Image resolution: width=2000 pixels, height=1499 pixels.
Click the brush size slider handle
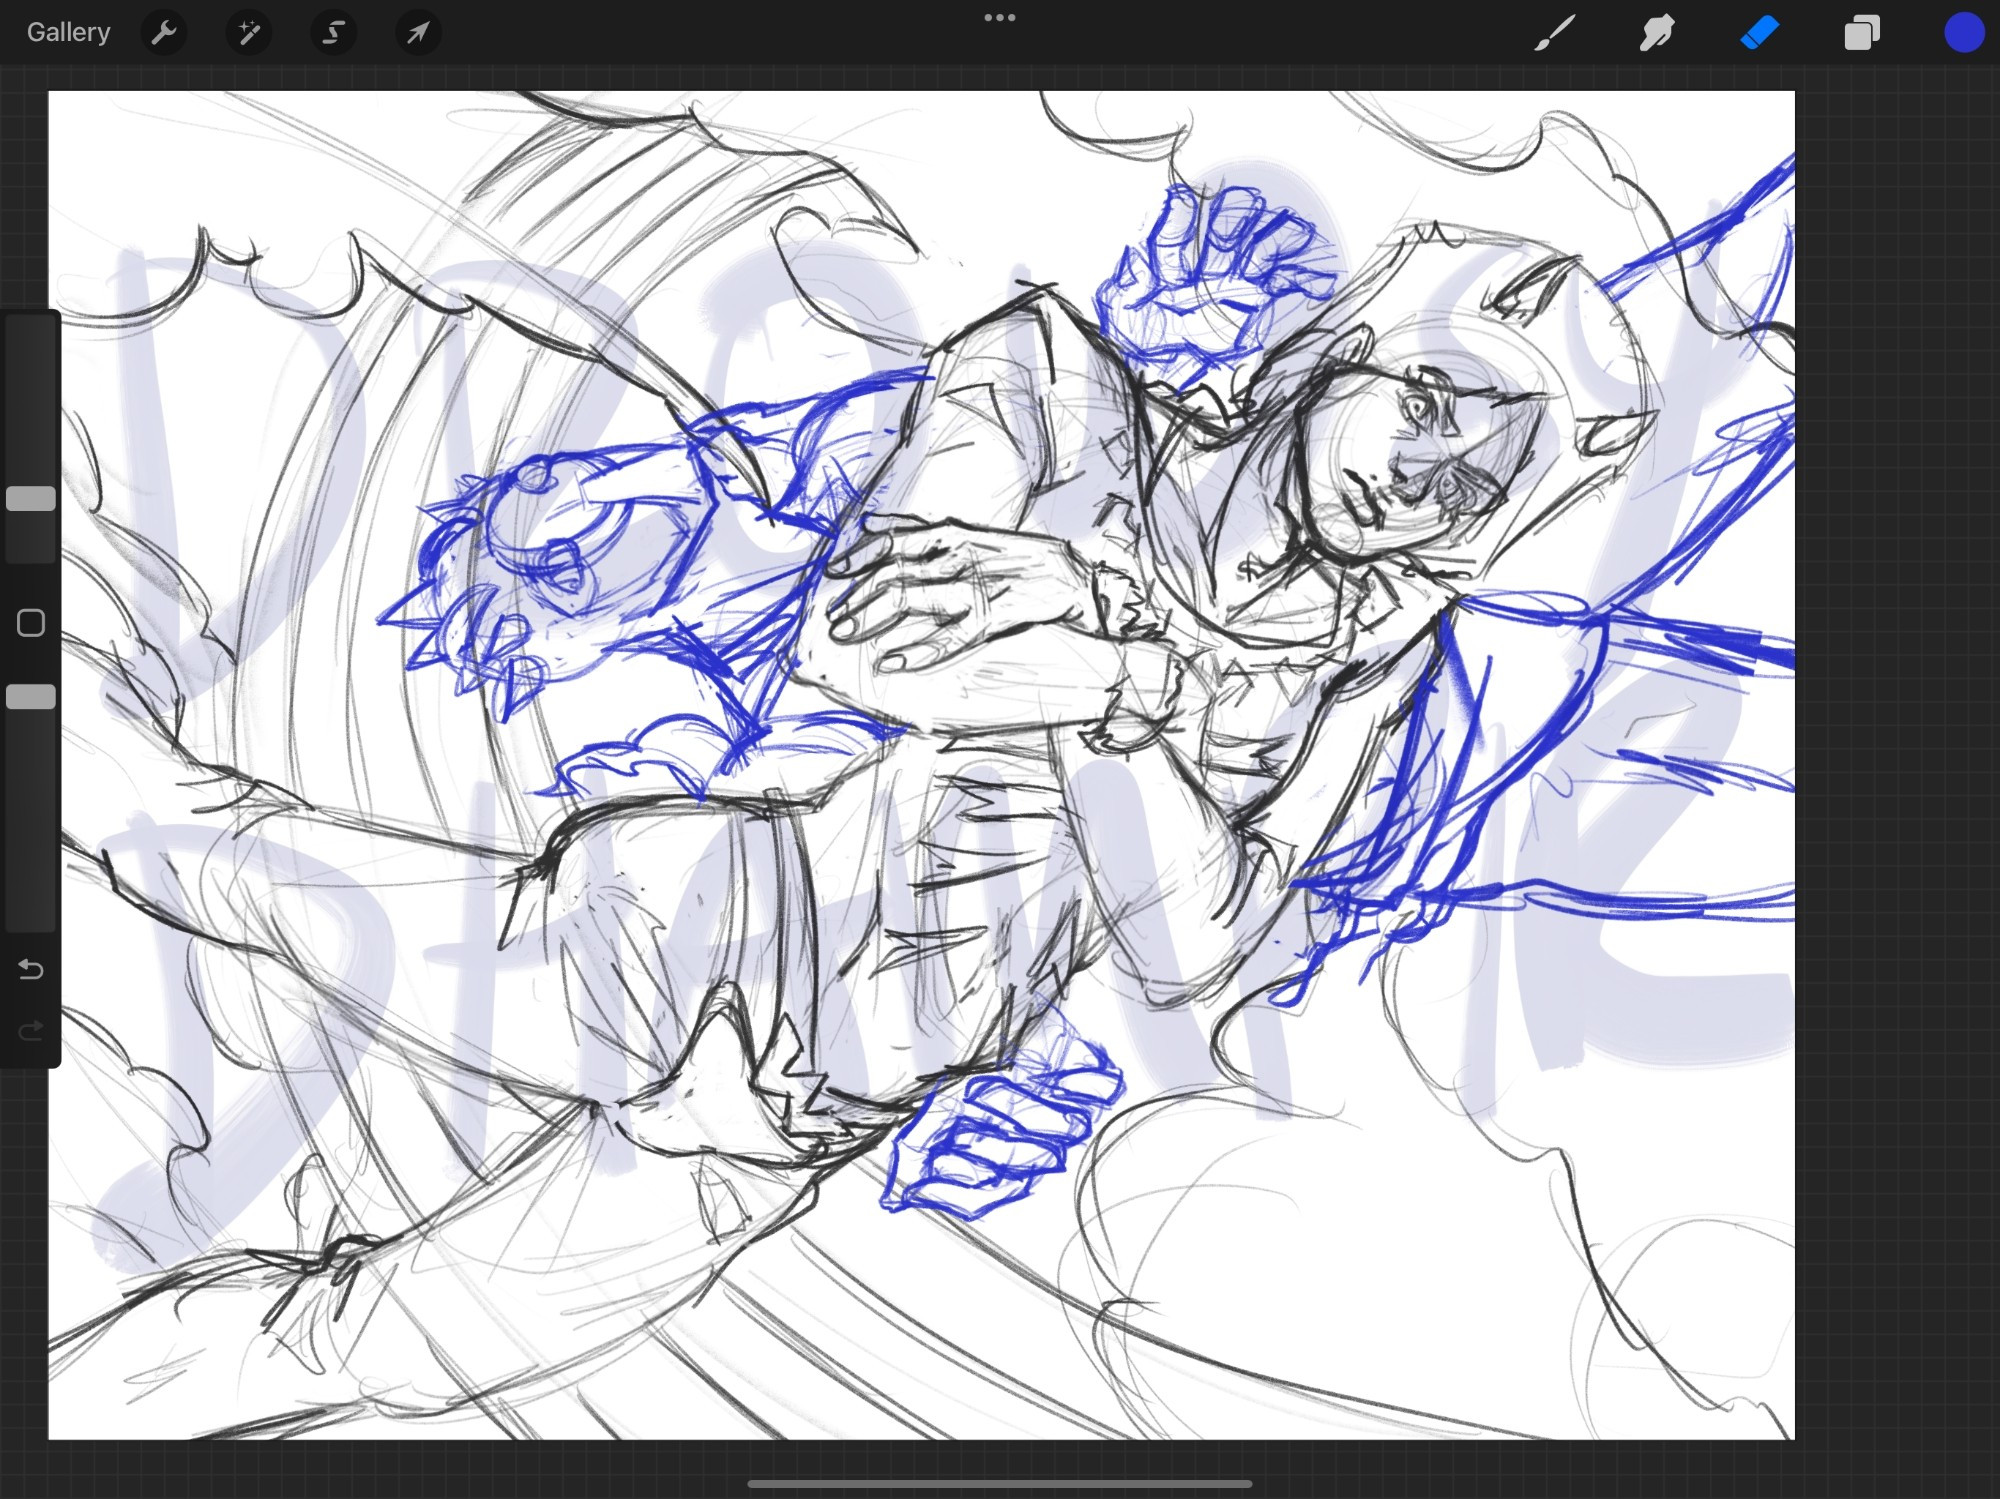click(31, 499)
